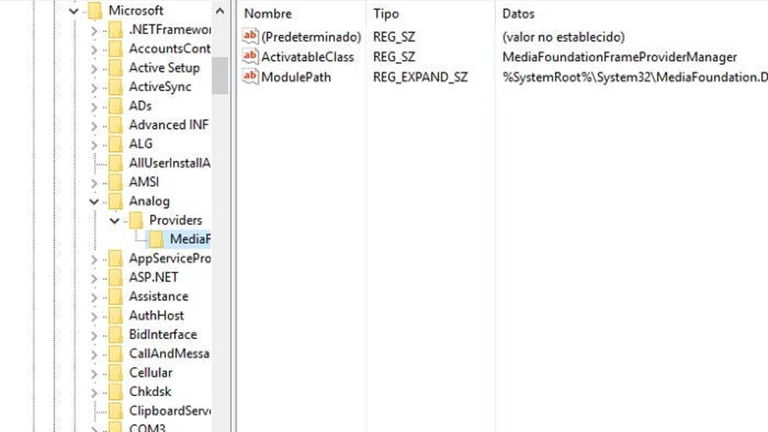Select the BidInterface registry key
The width and height of the screenshot is (768, 432).
coord(162,334)
